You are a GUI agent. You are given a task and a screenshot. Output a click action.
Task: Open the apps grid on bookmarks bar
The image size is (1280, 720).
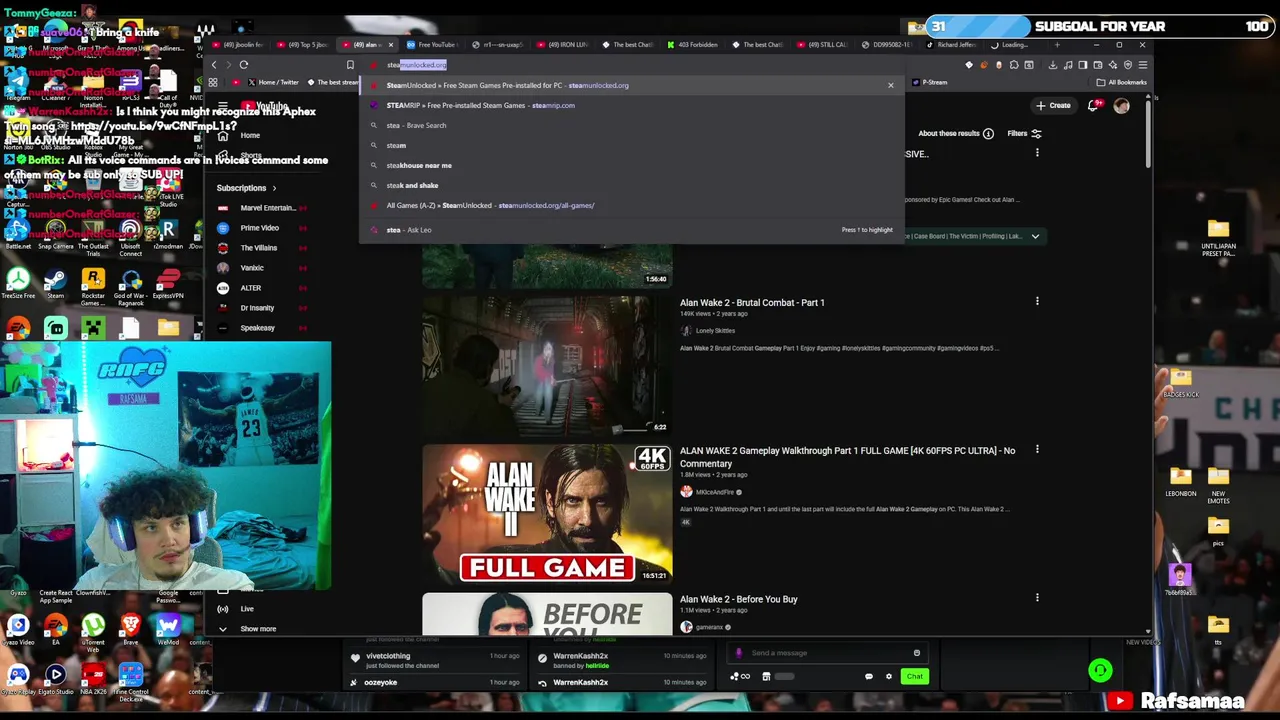pyautogui.click(x=213, y=82)
